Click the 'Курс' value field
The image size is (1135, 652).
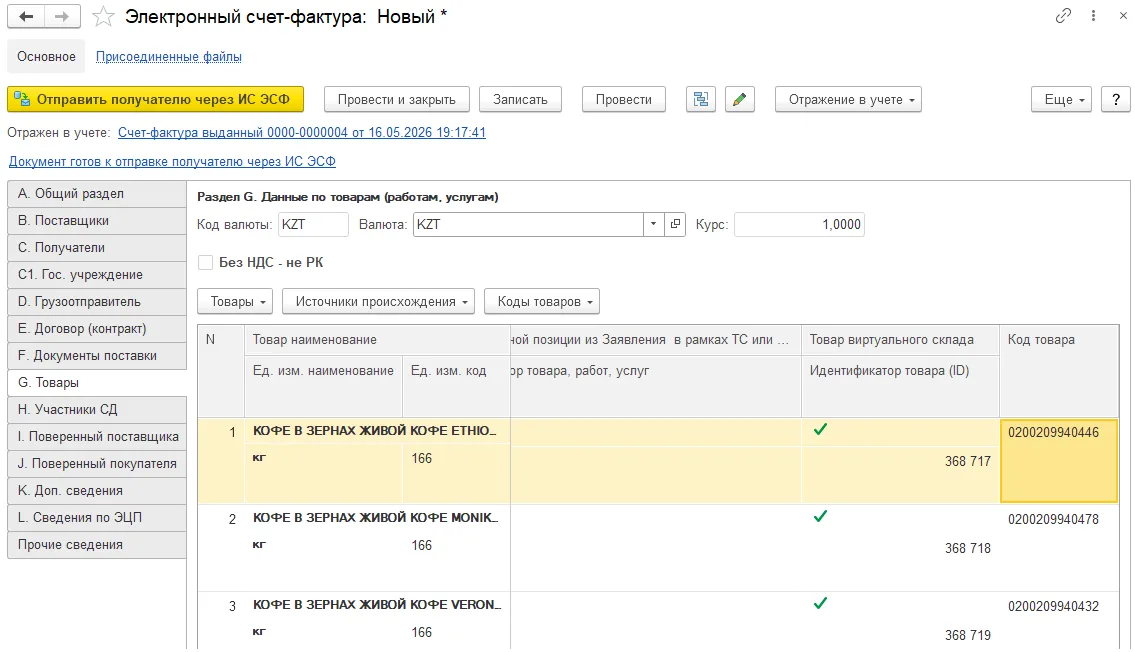point(799,224)
